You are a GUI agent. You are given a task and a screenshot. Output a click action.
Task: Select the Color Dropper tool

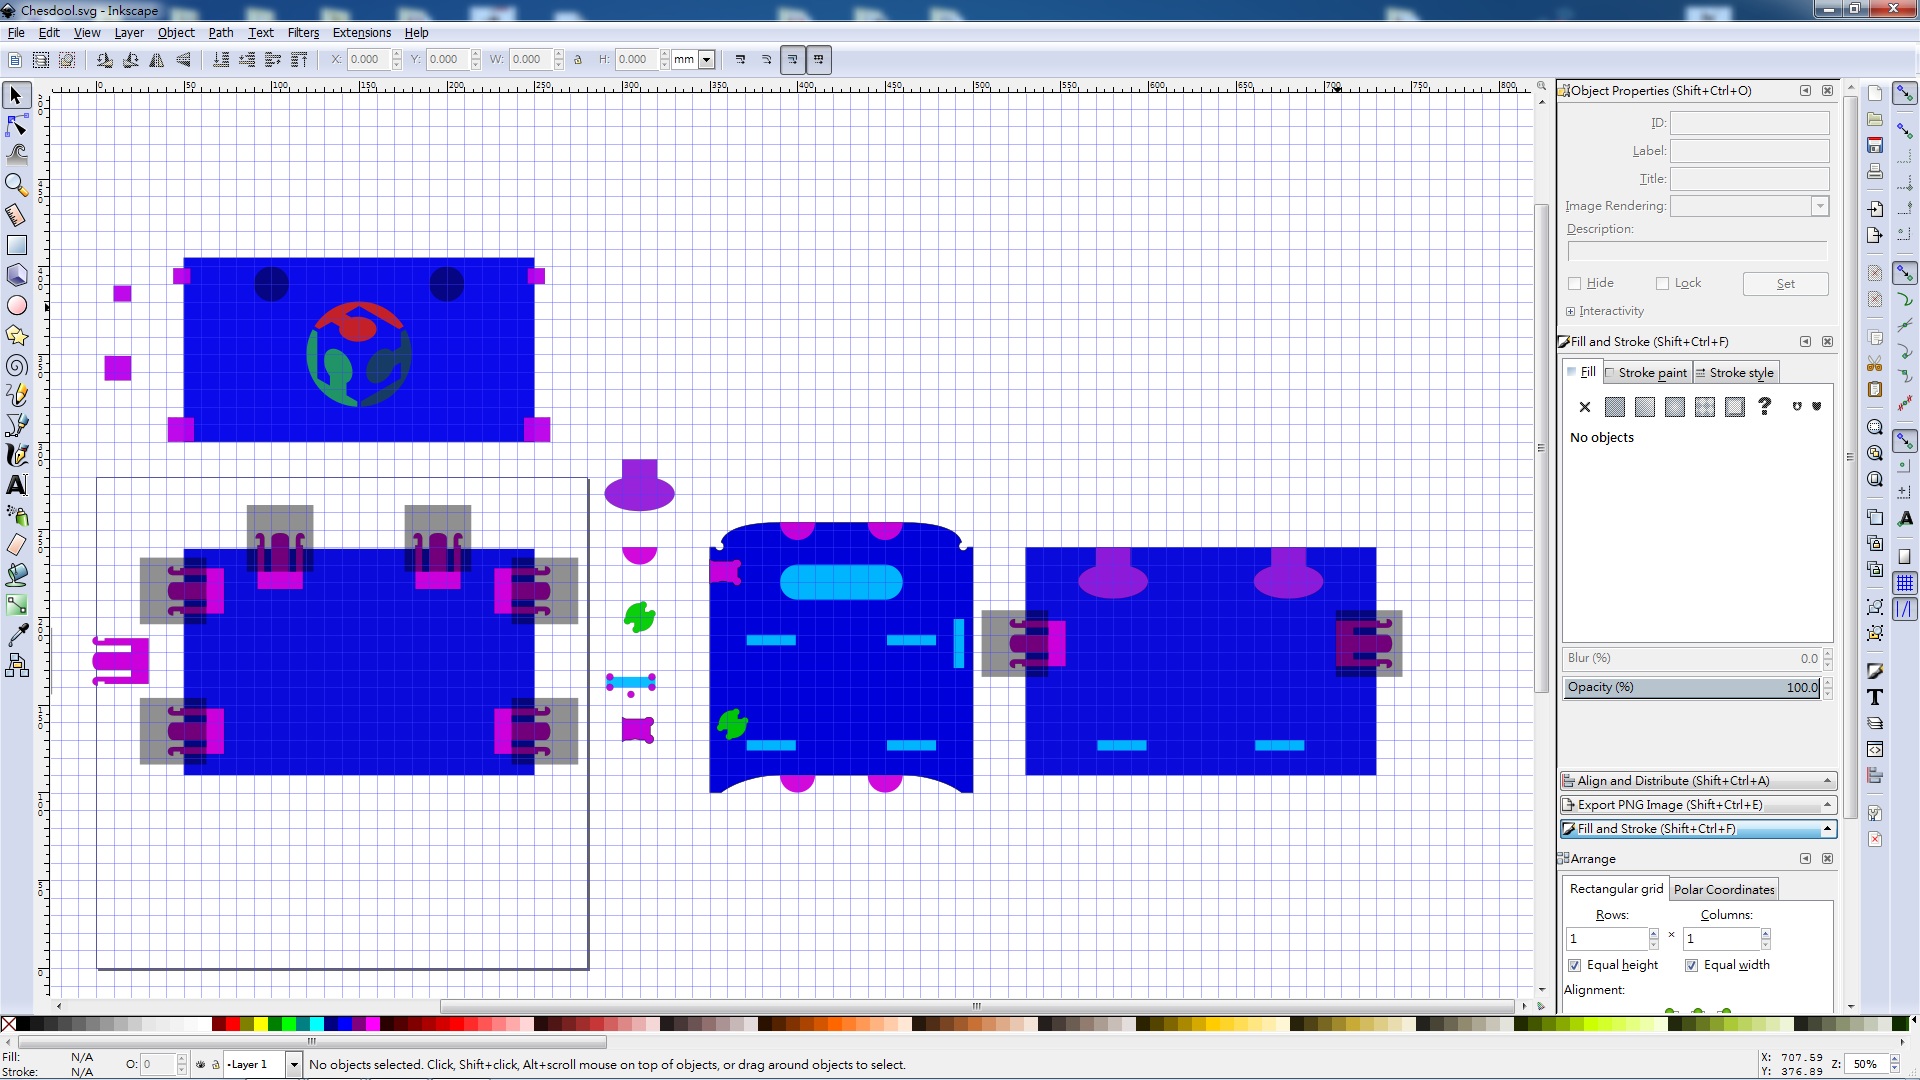pos(17,635)
